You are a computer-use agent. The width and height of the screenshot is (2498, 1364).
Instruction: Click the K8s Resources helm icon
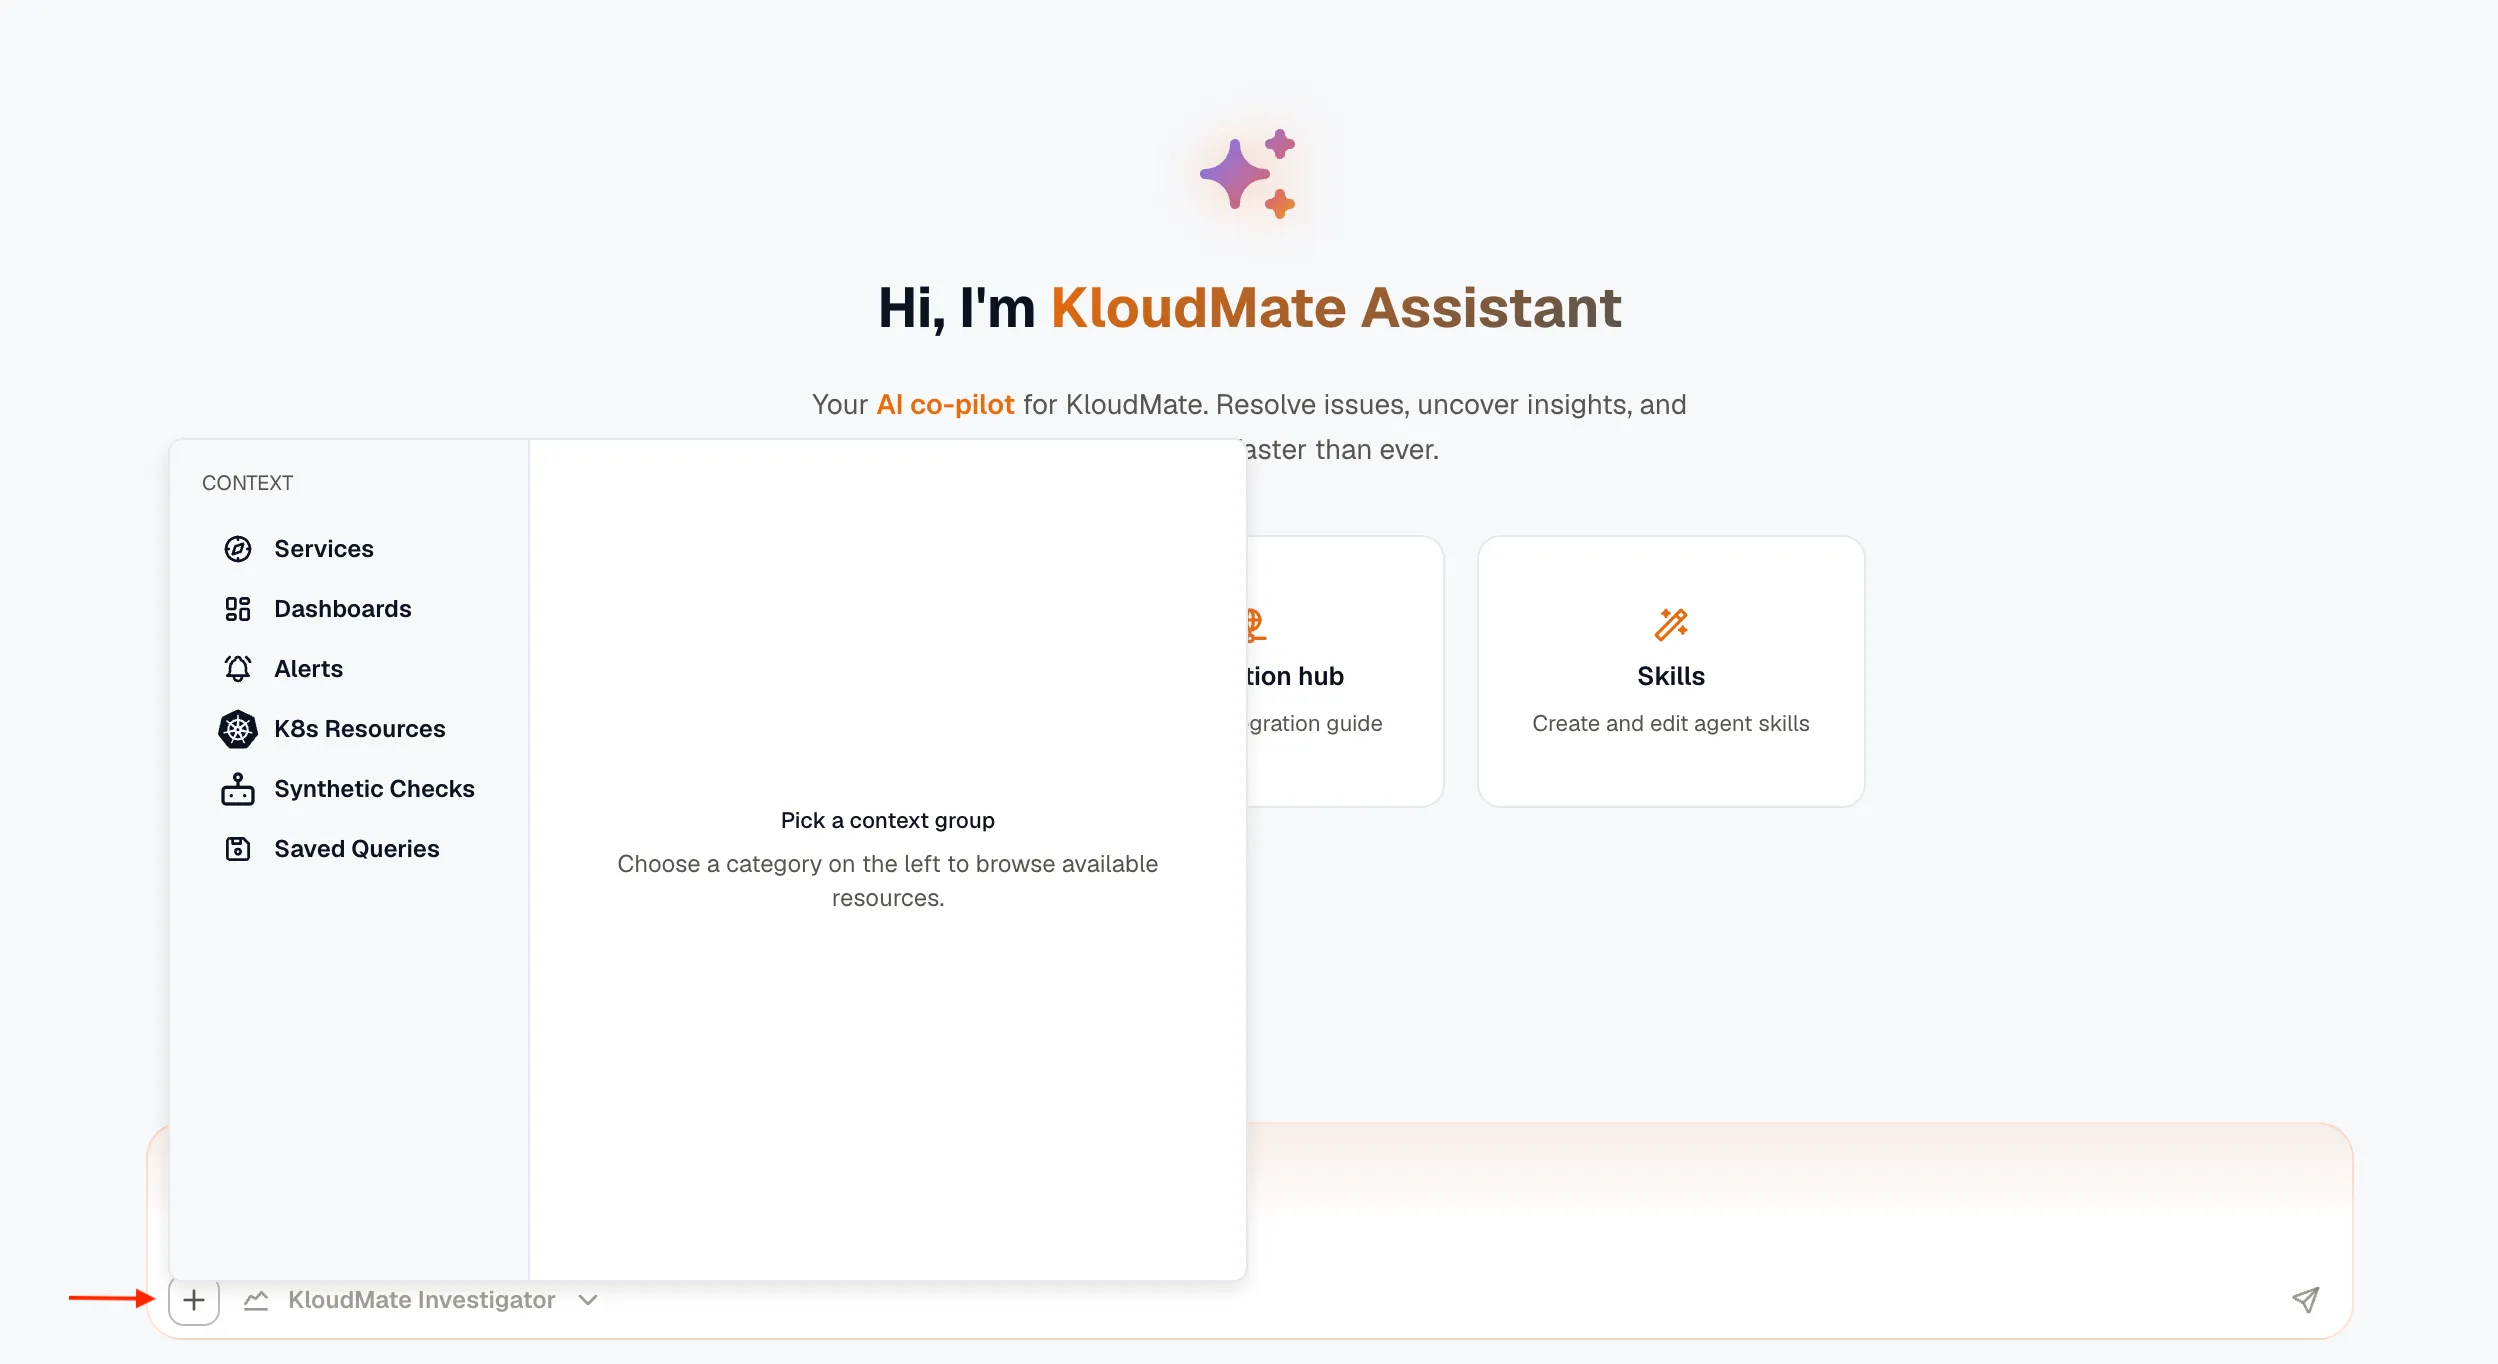(x=238, y=729)
